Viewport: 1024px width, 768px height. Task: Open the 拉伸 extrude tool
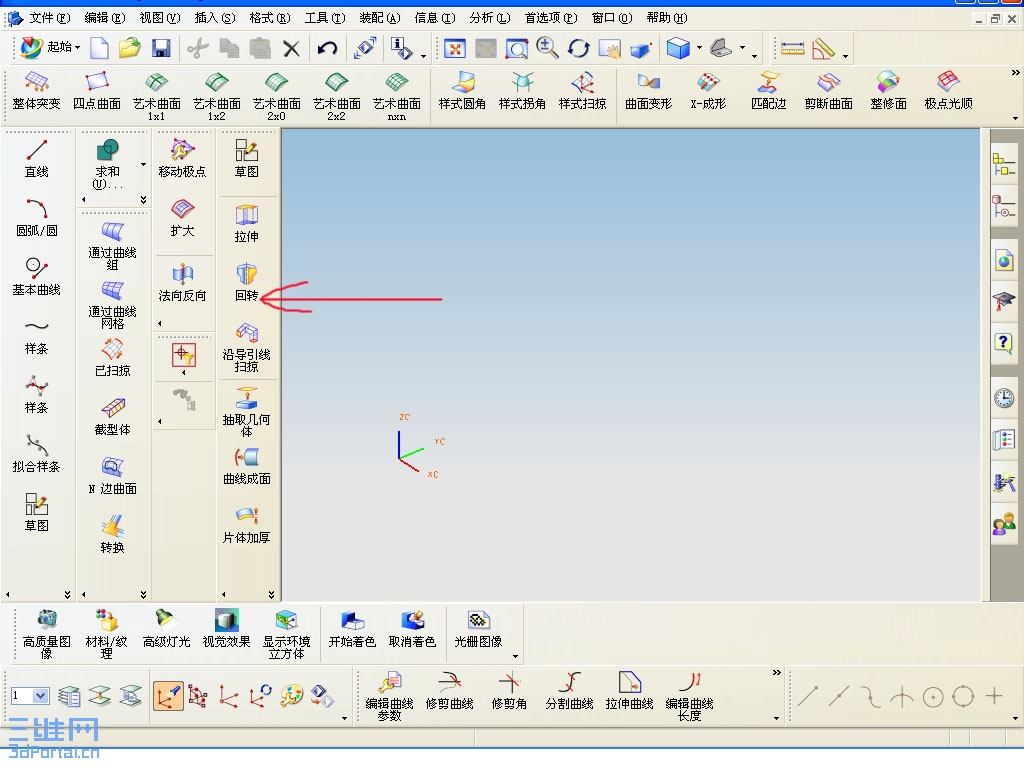246,224
